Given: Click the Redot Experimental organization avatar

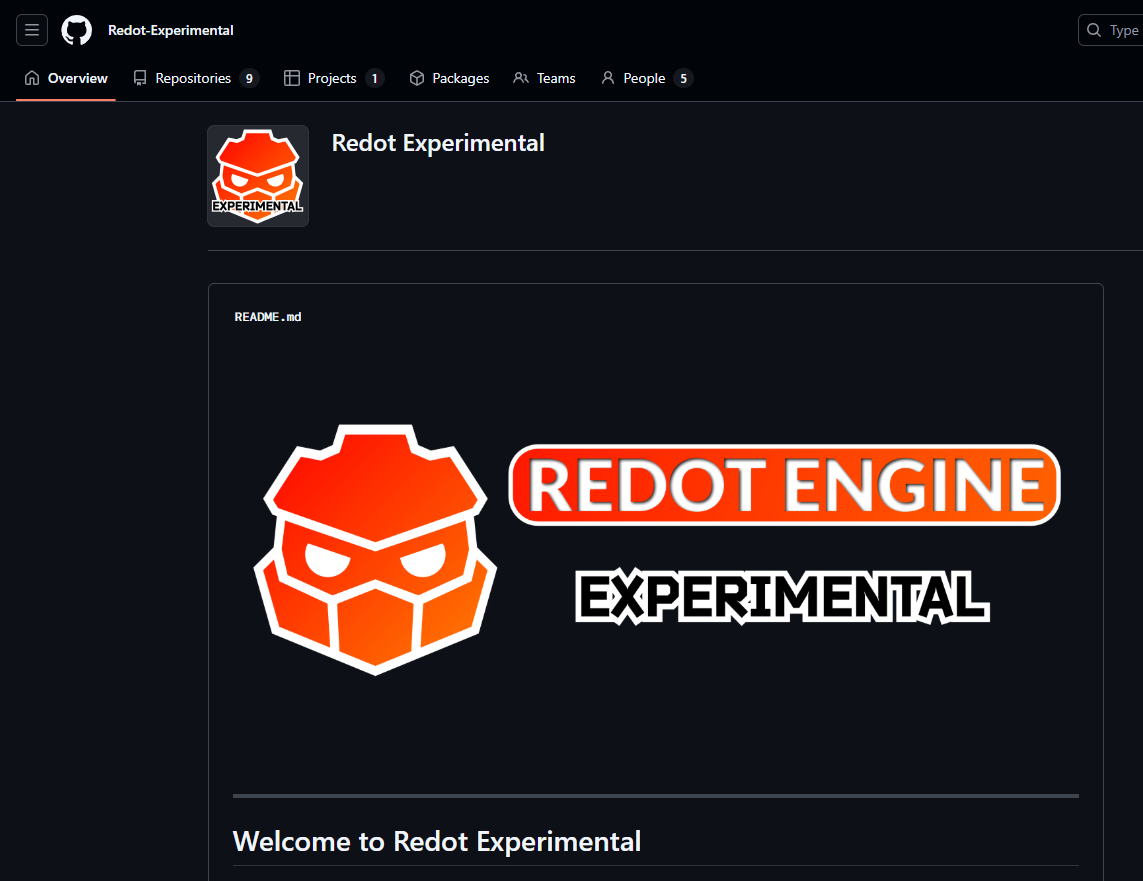Looking at the screenshot, I should click(257, 175).
